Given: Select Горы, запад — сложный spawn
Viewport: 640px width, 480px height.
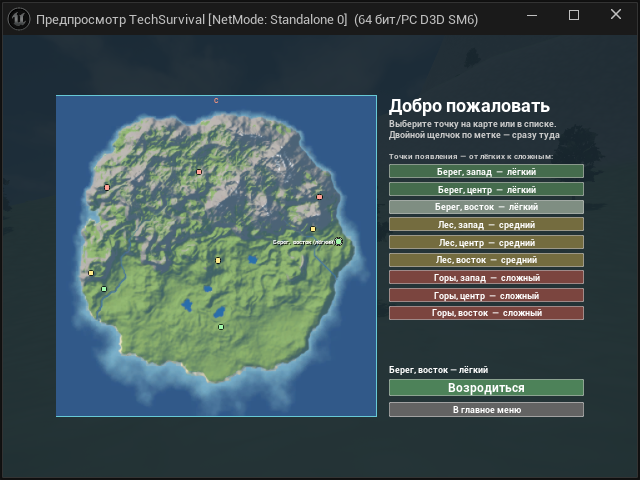Looking at the screenshot, I should pos(486,278).
